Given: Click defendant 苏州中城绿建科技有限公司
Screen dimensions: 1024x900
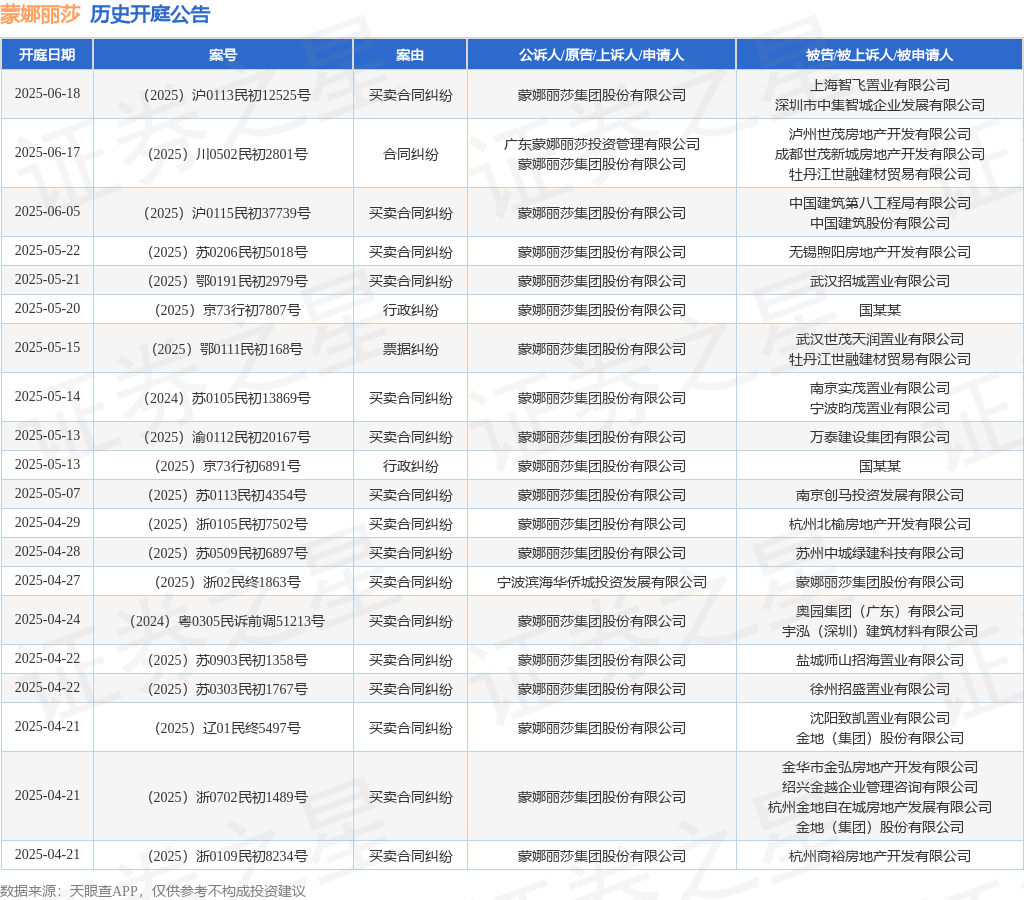Looking at the screenshot, I should click(x=880, y=553).
